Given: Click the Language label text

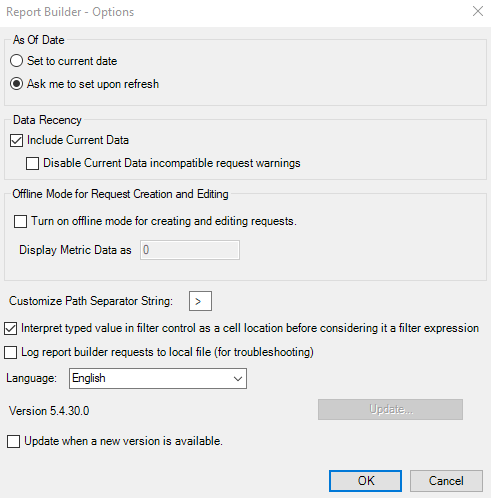Looking at the screenshot, I should [32, 378].
